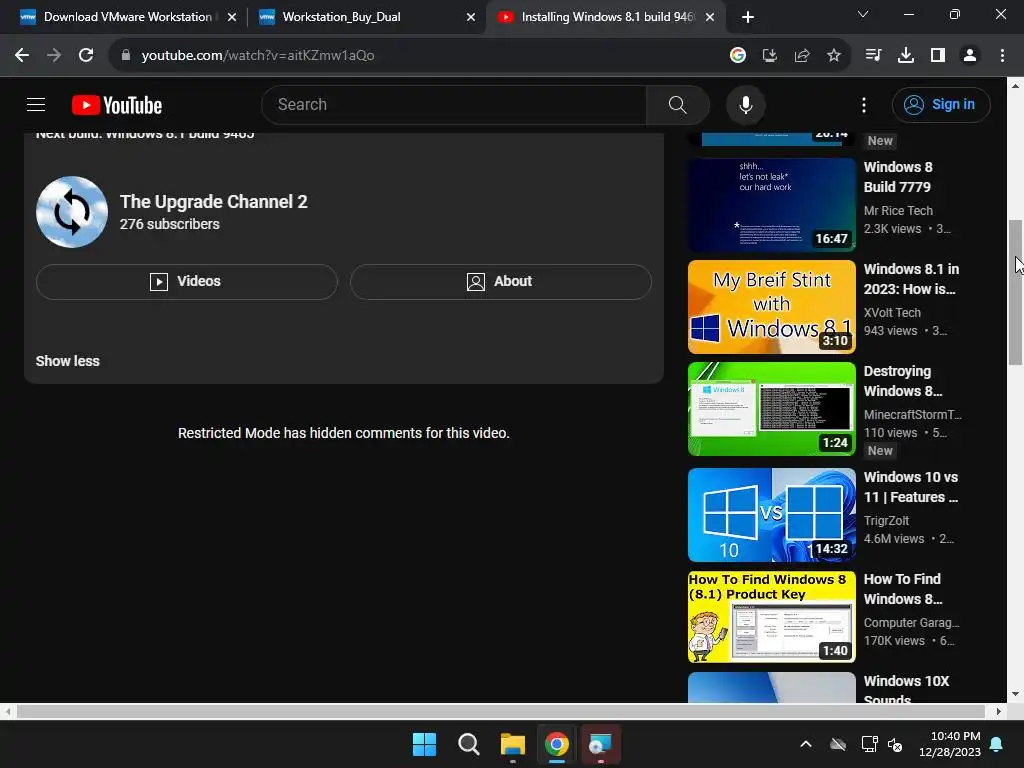Click the vertical page scrollbar thumb
1024x768 pixels.
1015,293
